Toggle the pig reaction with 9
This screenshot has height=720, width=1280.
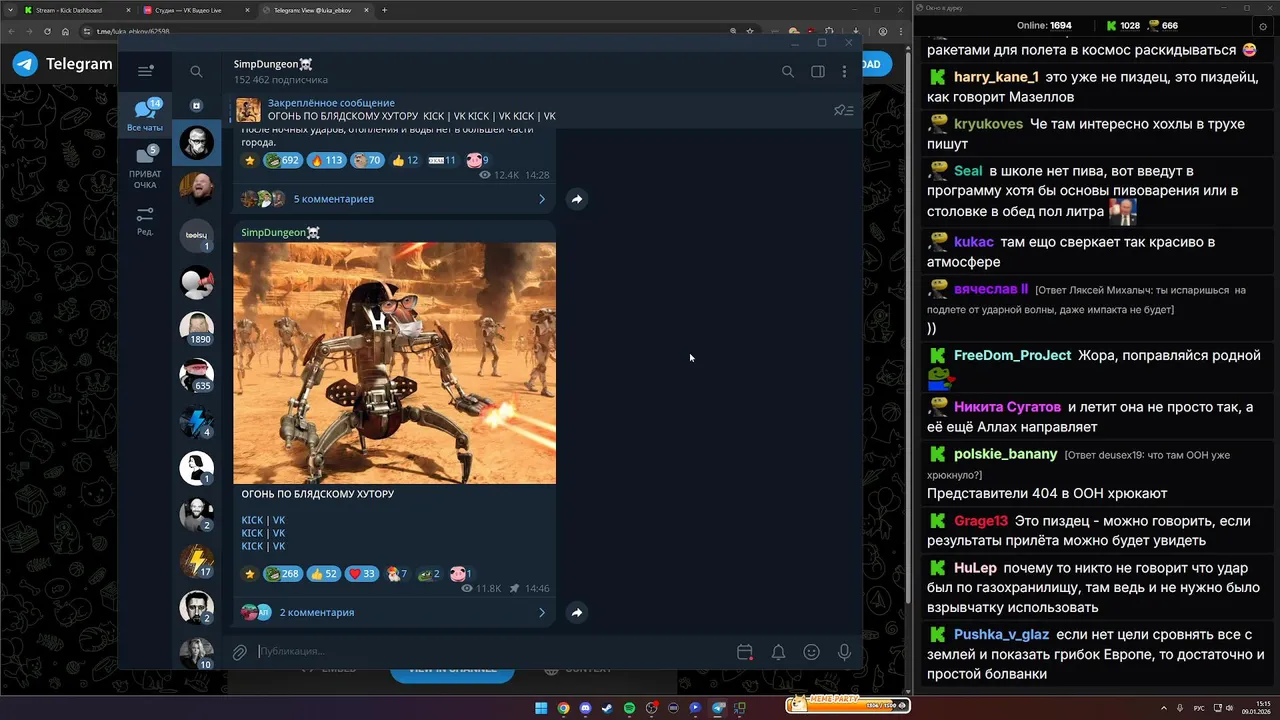tap(478, 160)
